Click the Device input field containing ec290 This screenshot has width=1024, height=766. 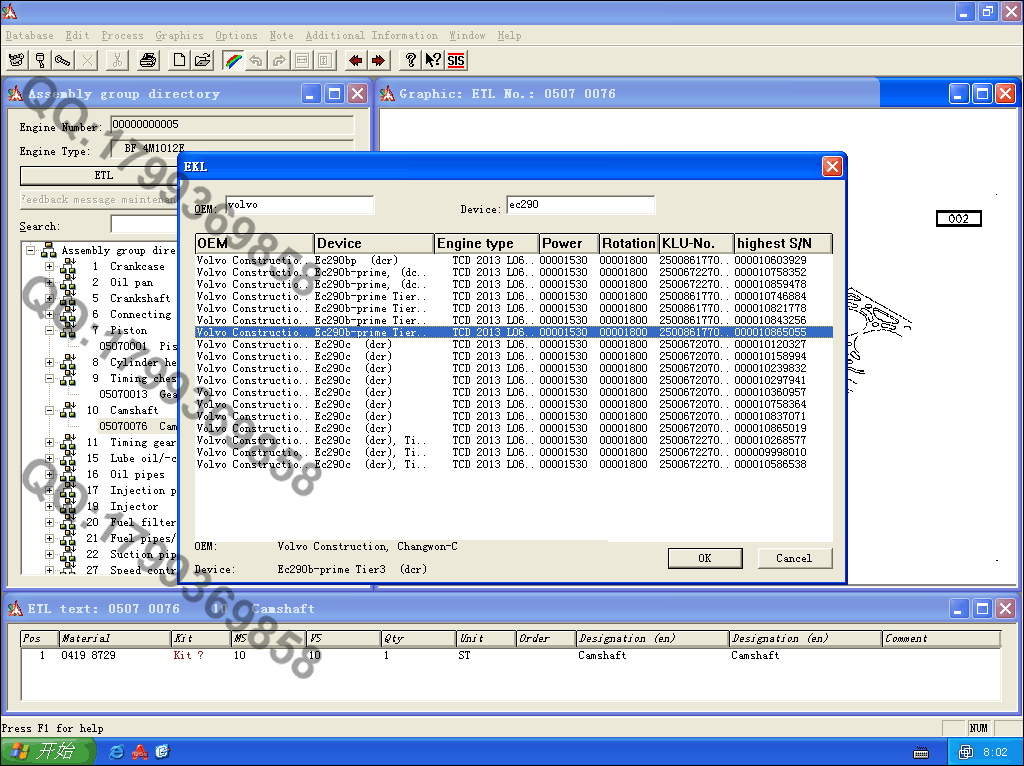click(x=580, y=205)
